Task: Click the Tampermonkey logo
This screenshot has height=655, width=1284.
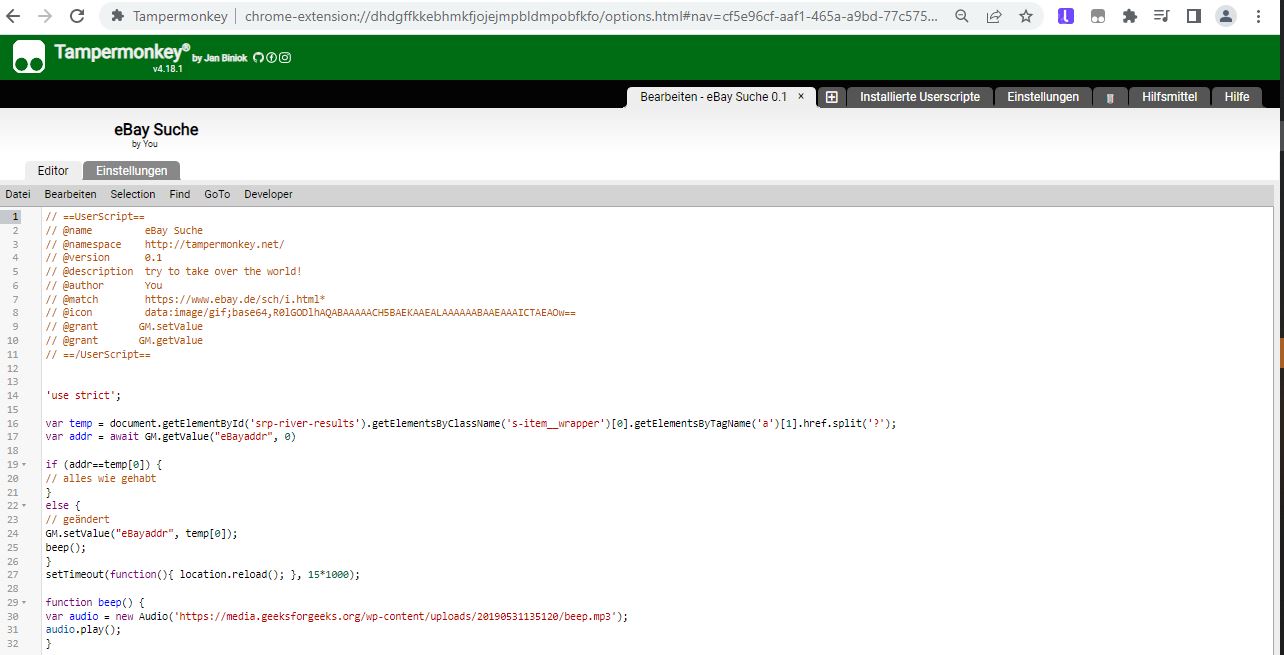Action: (29, 57)
